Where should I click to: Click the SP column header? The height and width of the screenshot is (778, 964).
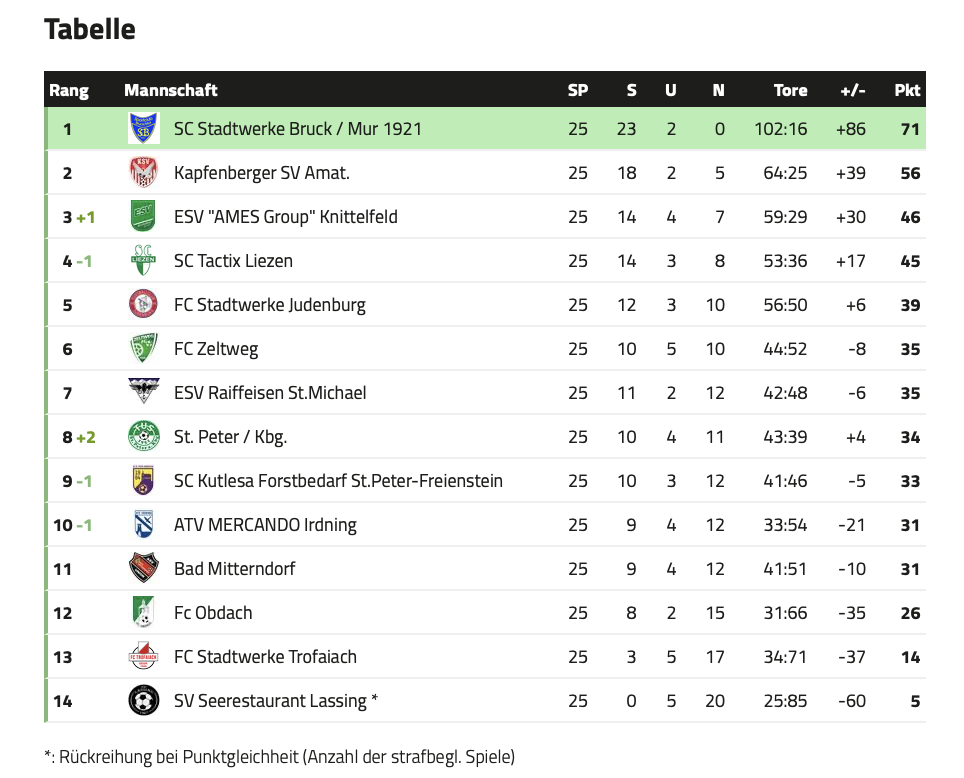577,90
